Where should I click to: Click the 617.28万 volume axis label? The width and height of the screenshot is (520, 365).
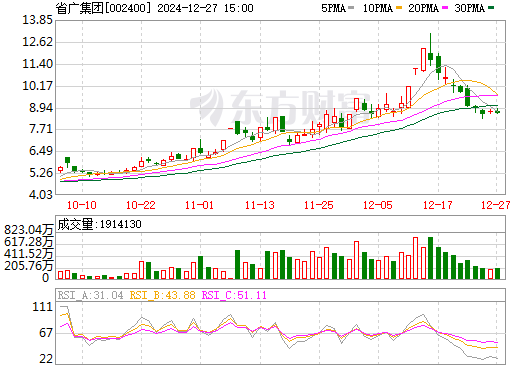pos(29,242)
